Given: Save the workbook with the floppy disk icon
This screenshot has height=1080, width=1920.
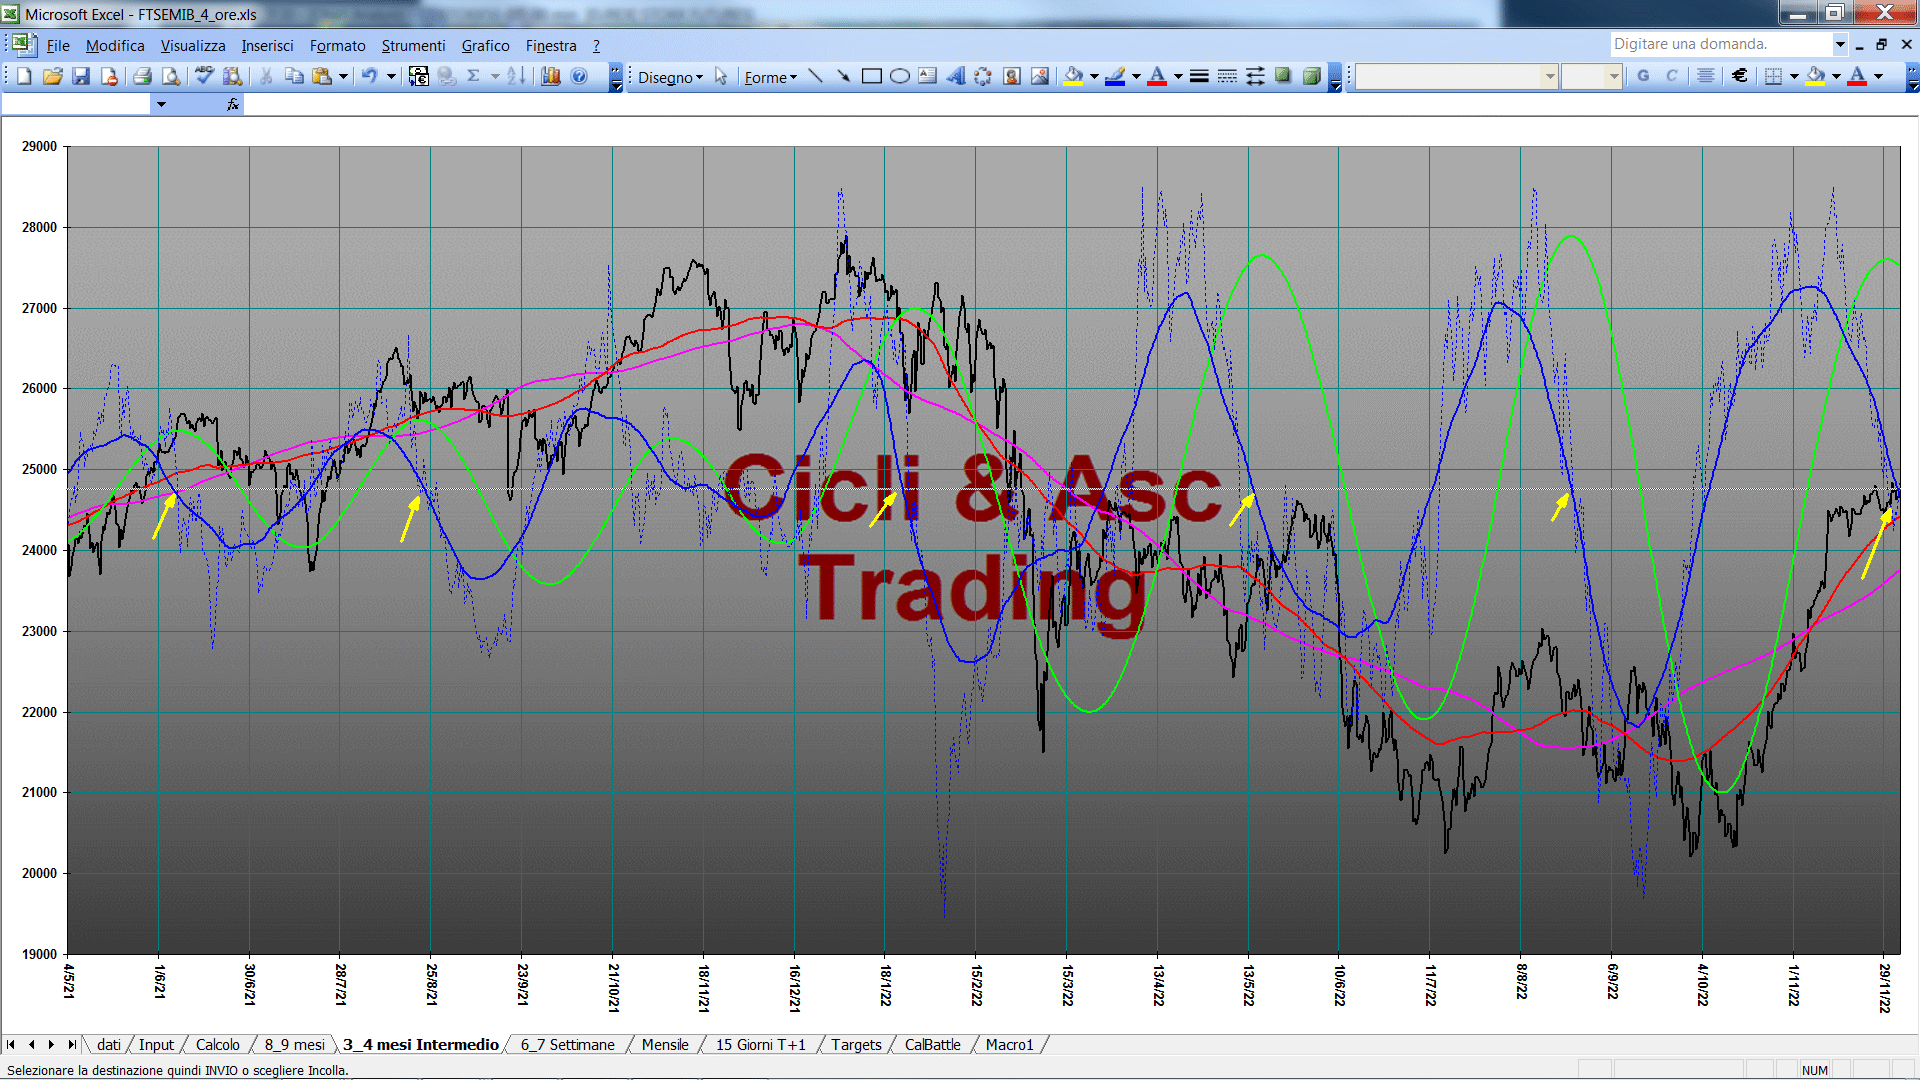Looking at the screenshot, I should 81,76.
